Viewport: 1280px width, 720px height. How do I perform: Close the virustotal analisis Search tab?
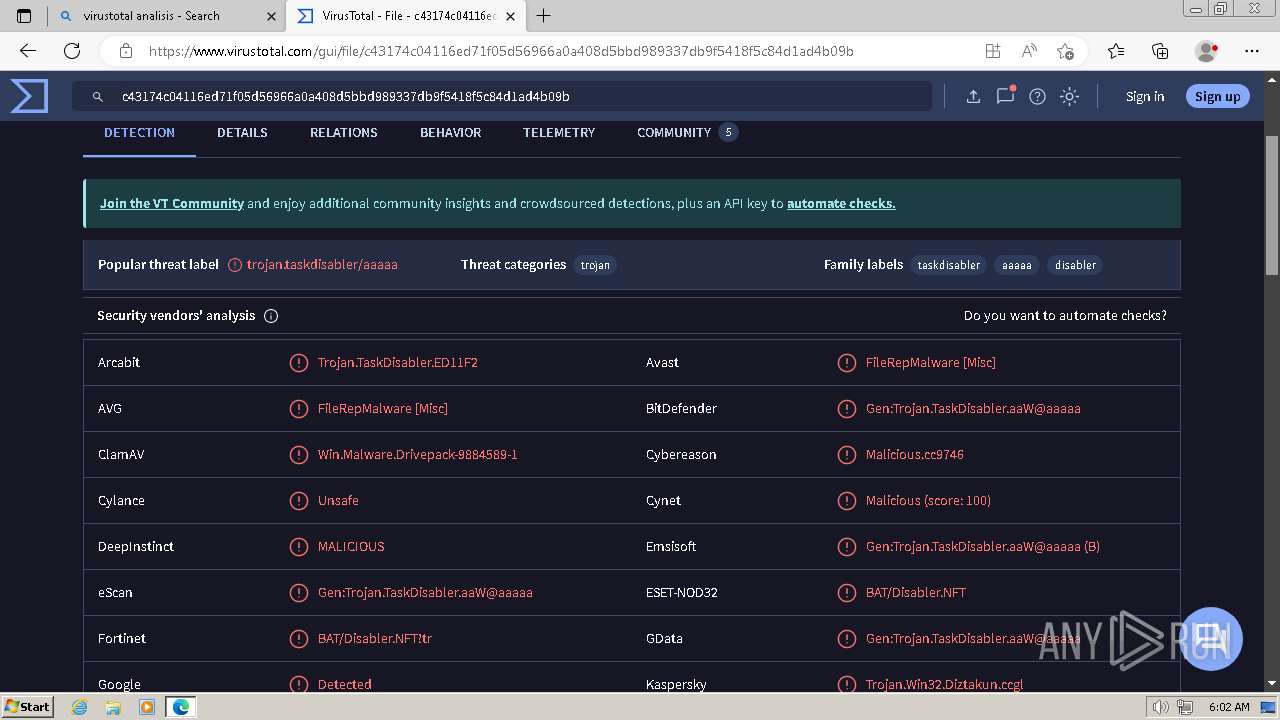pos(272,16)
